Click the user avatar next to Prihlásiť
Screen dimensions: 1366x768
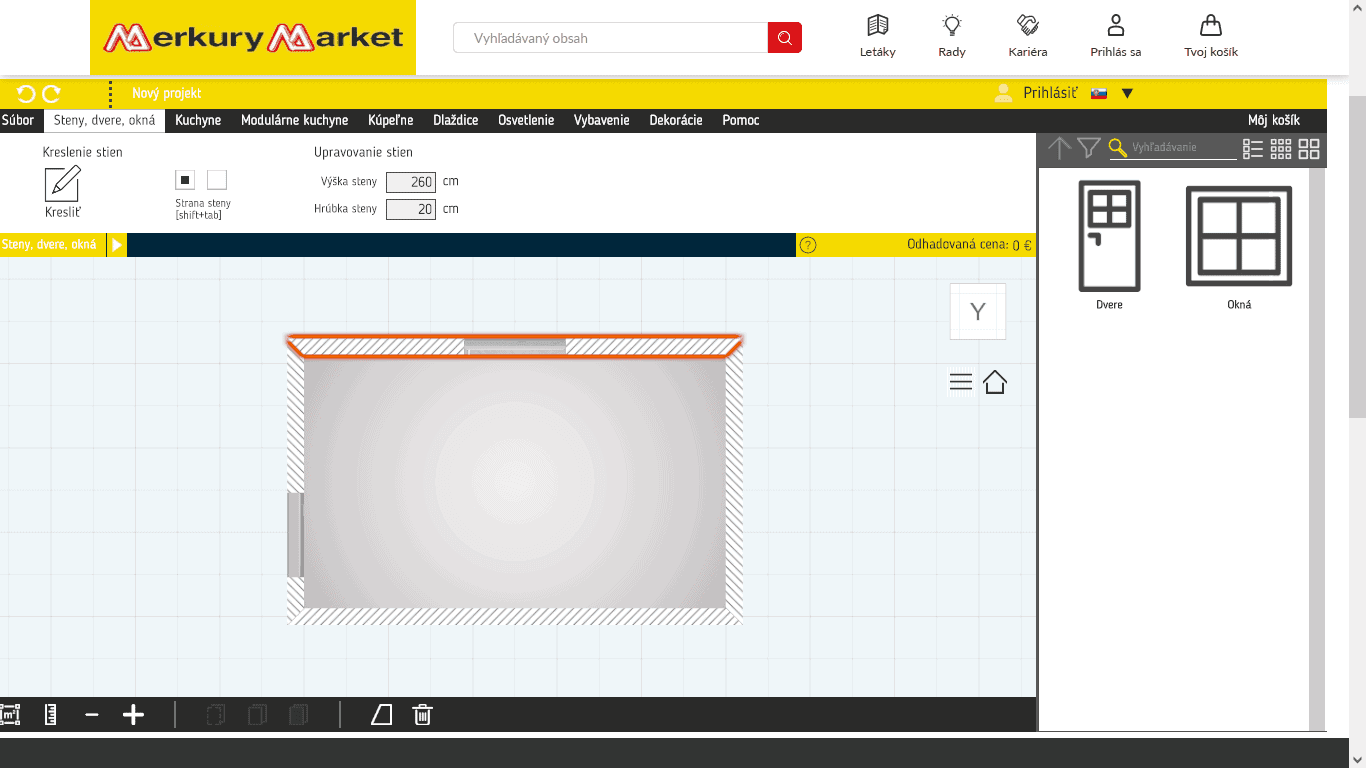coord(1003,93)
